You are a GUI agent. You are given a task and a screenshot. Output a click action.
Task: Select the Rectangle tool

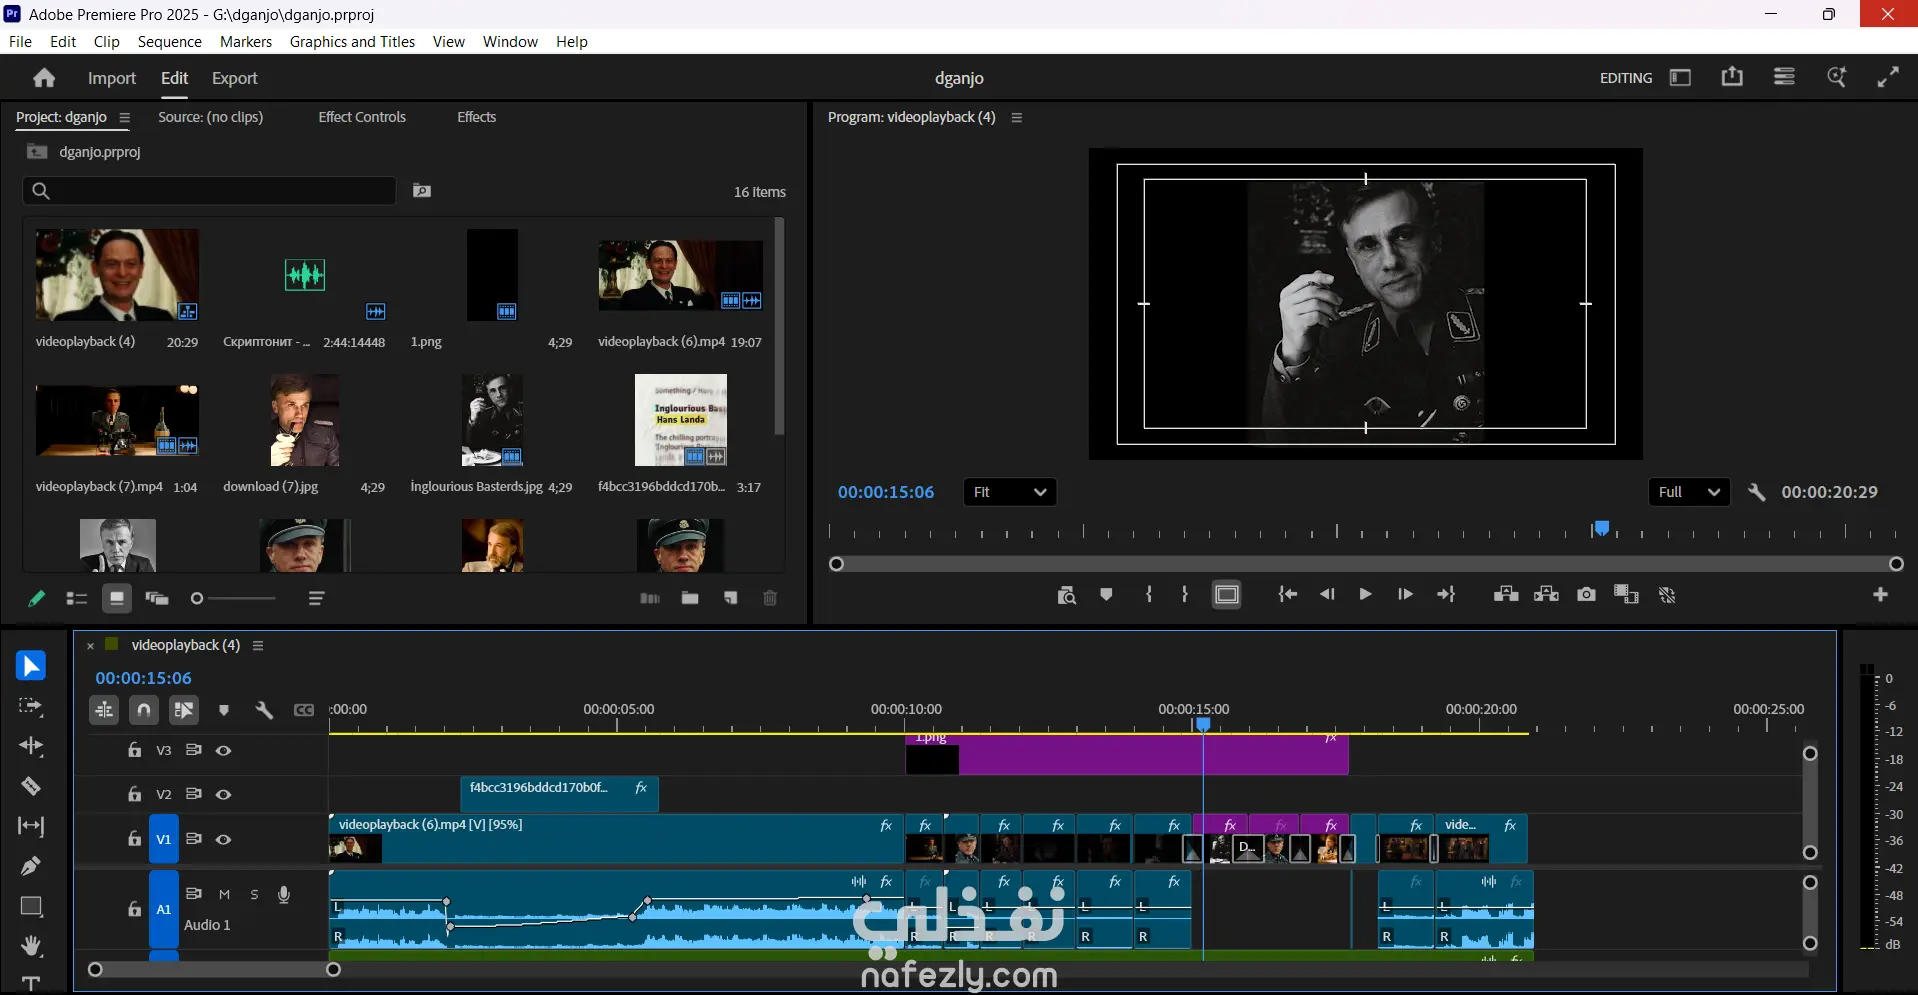pyautogui.click(x=31, y=906)
